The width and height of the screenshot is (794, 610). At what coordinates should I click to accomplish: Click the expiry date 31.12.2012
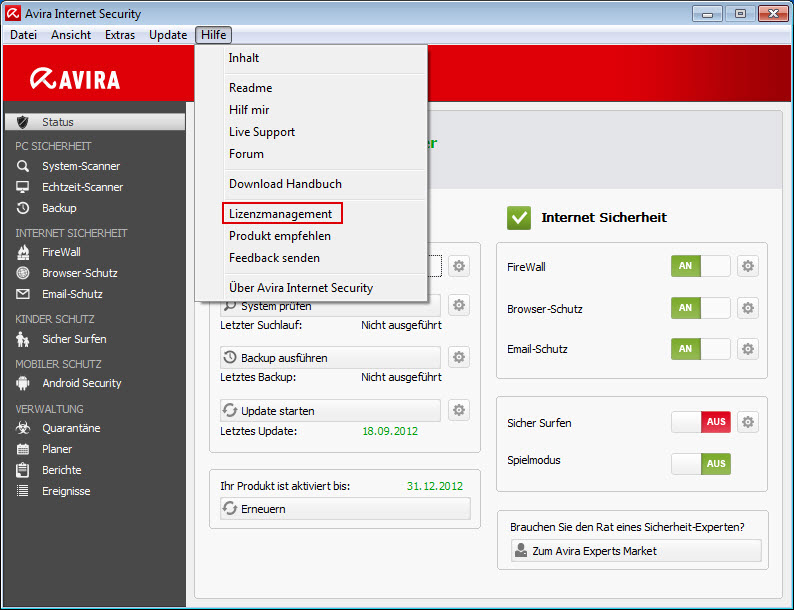[x=435, y=486]
